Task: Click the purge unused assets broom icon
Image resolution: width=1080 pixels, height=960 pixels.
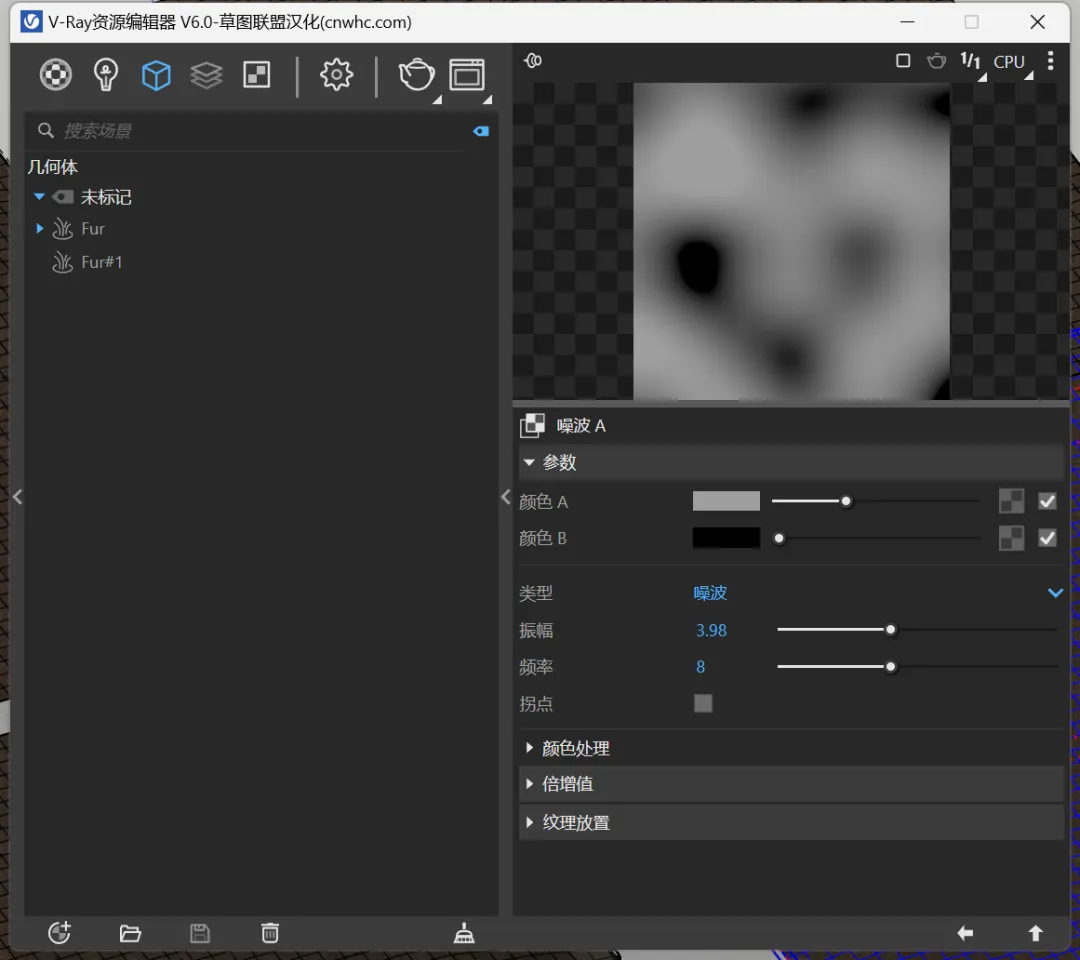Action: click(x=464, y=933)
